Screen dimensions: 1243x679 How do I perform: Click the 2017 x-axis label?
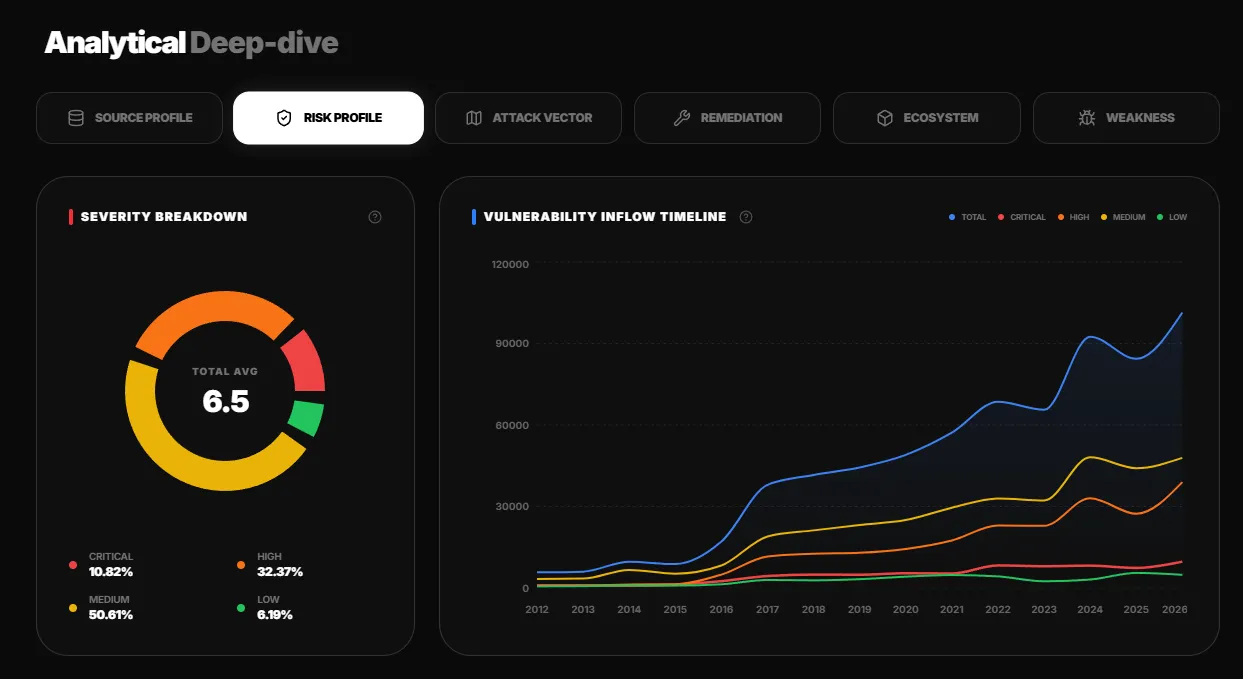767,609
